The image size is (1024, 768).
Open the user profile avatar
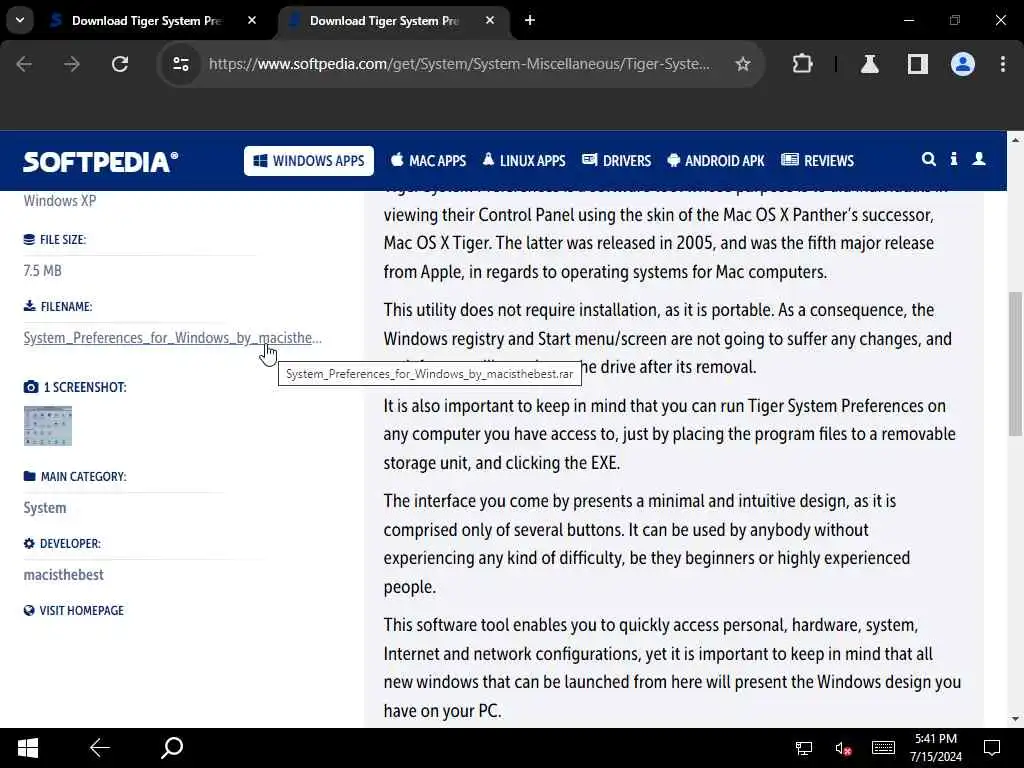click(x=963, y=64)
